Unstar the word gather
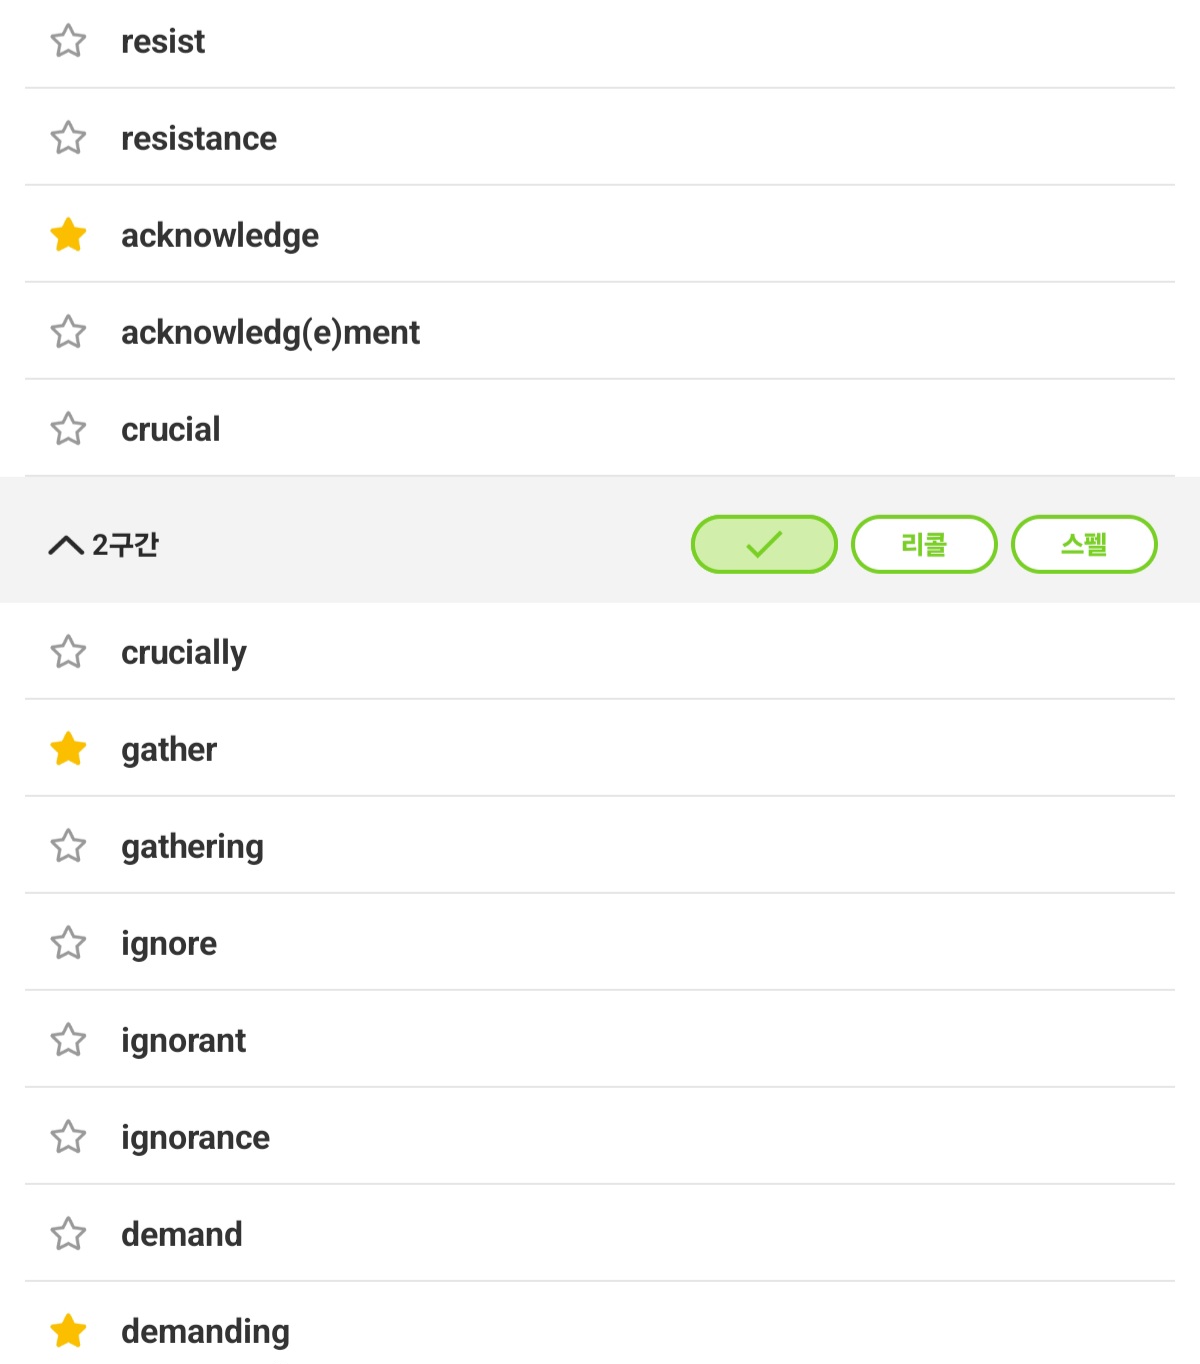Image resolution: width=1200 pixels, height=1364 pixels. point(68,749)
